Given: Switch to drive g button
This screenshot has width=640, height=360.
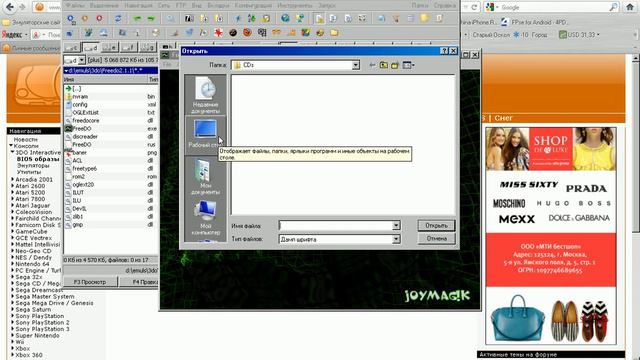Looking at the screenshot, I should click(148, 48).
